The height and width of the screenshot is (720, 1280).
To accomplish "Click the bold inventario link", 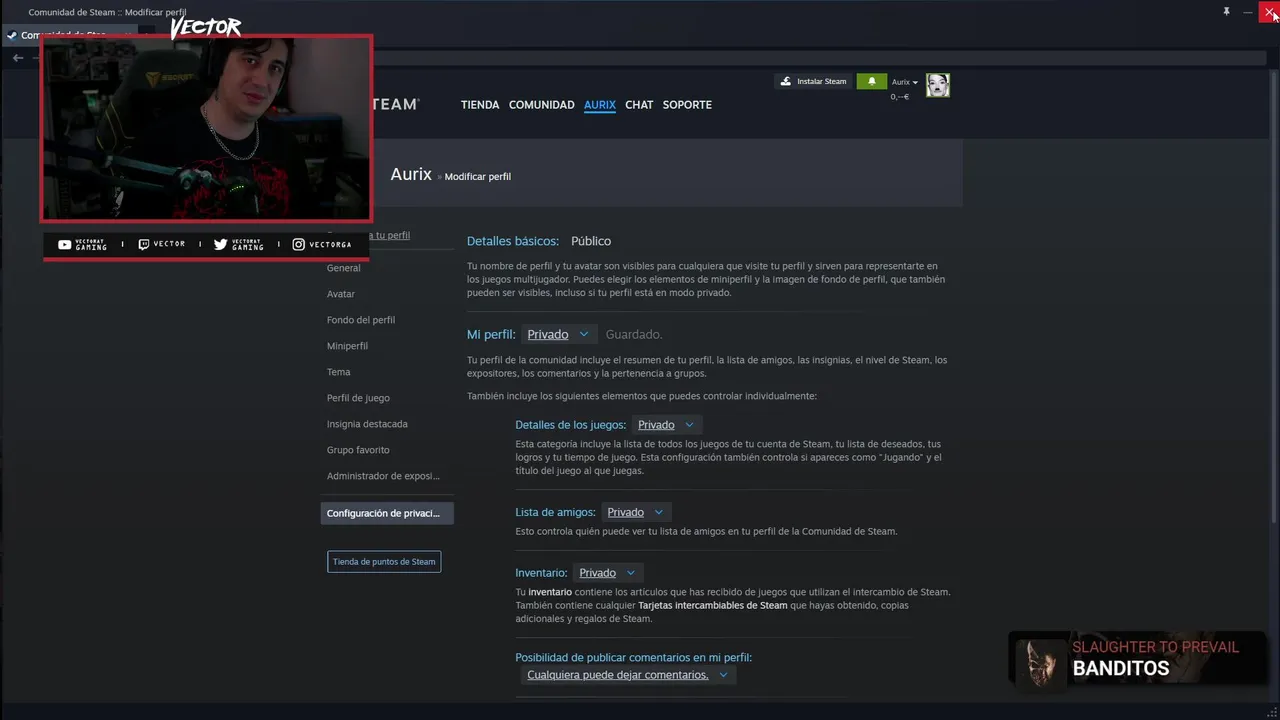I will tap(551, 592).
